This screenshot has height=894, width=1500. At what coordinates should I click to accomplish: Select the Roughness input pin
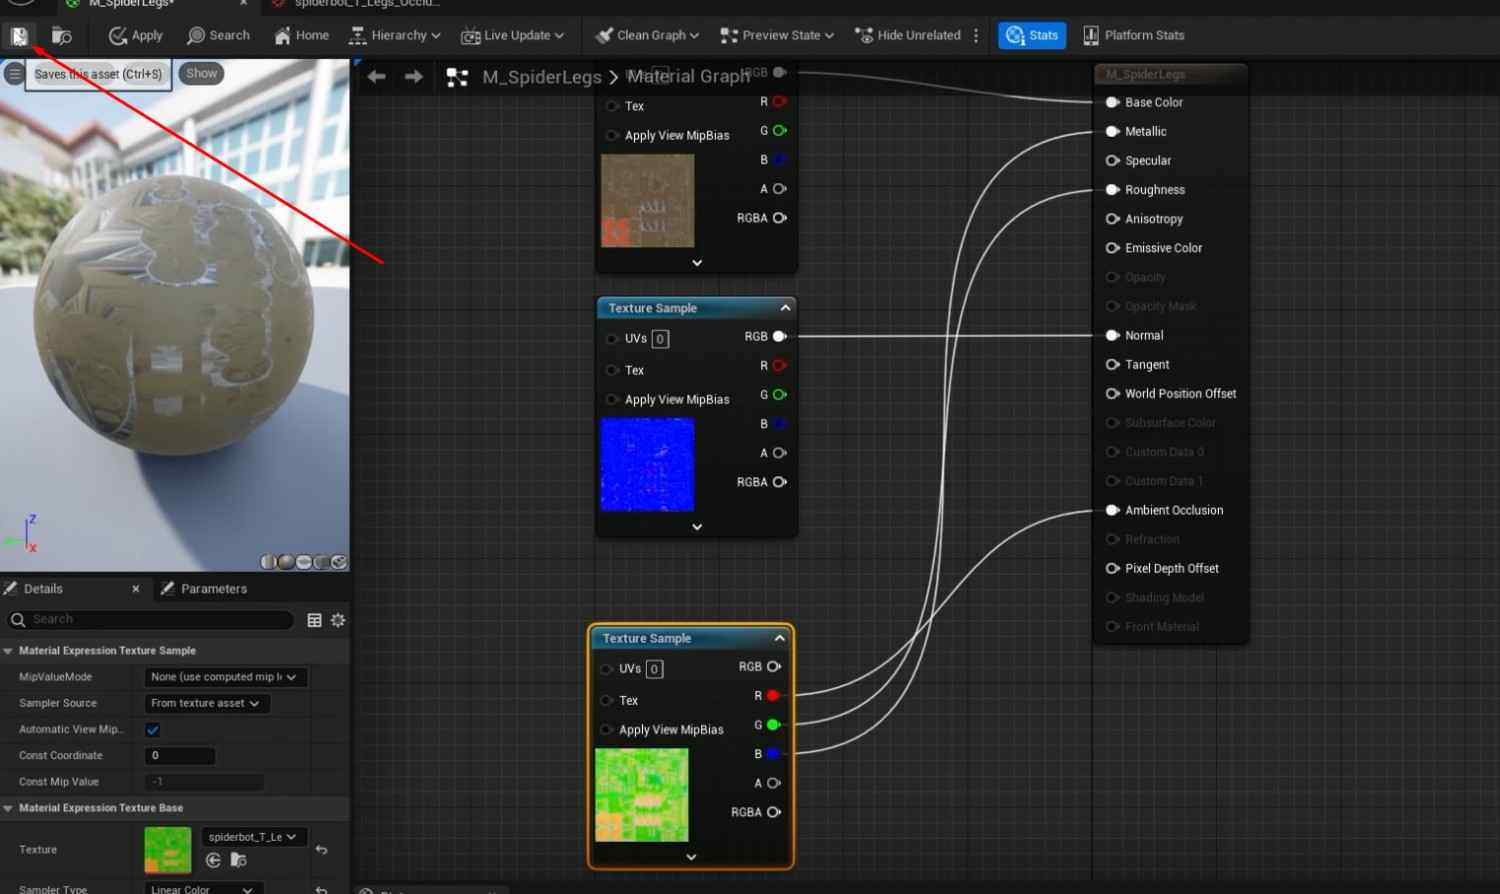click(x=1112, y=190)
